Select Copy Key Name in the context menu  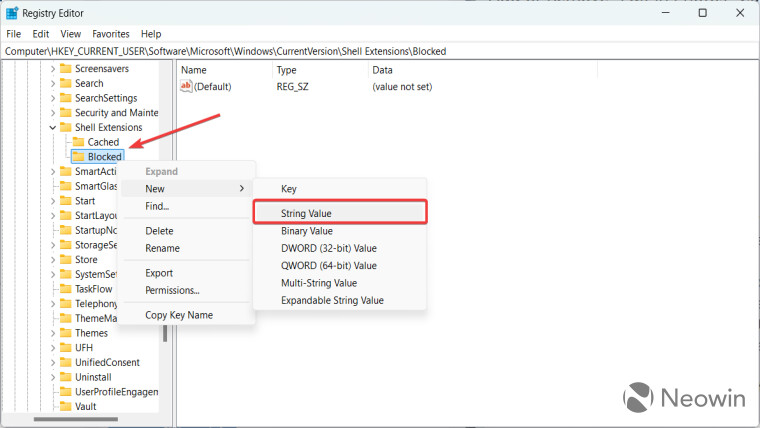pos(186,316)
